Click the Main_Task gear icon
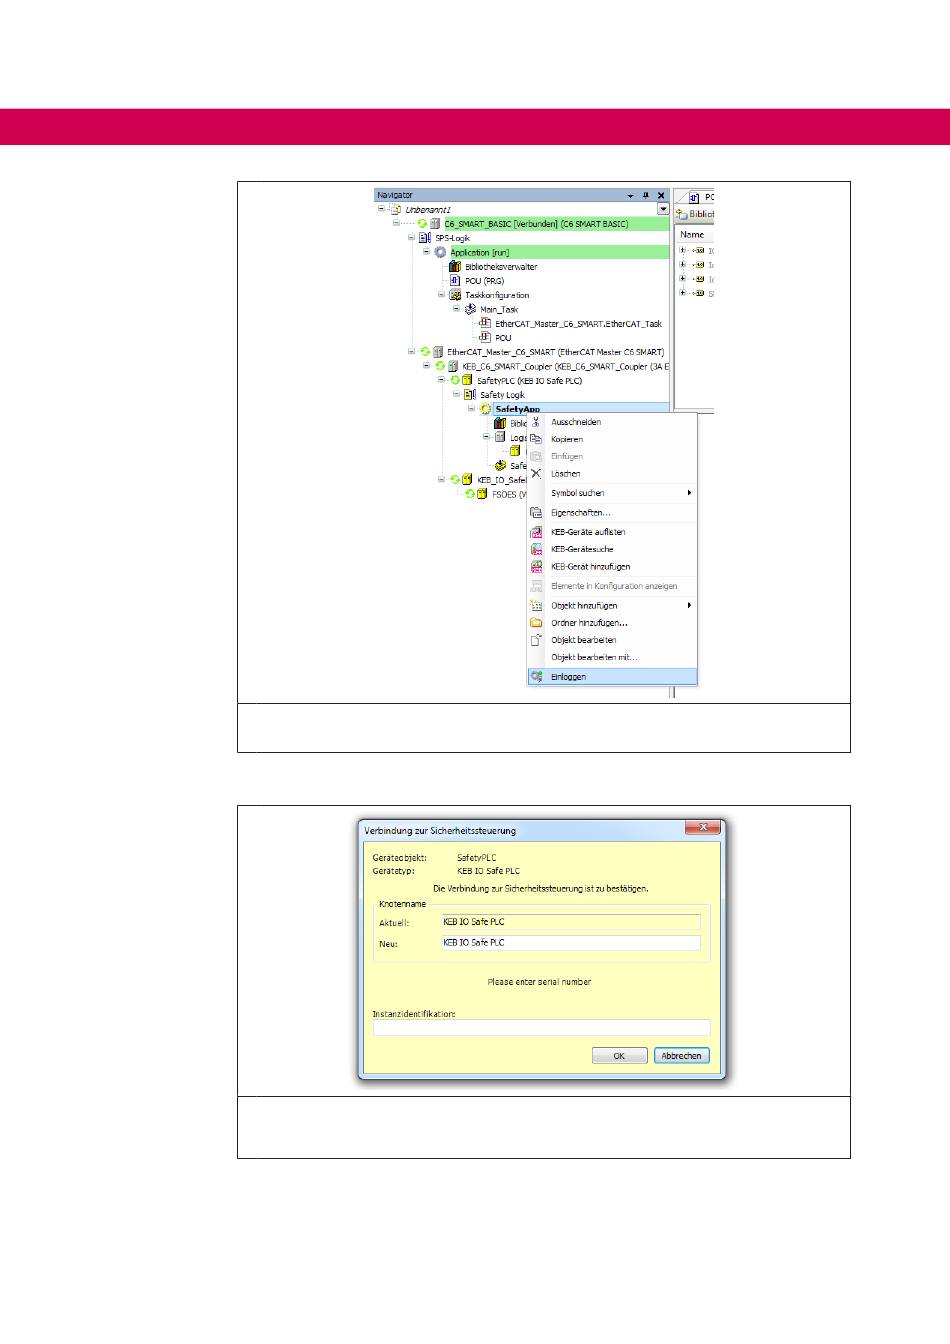The image size is (950, 1344). 470,310
